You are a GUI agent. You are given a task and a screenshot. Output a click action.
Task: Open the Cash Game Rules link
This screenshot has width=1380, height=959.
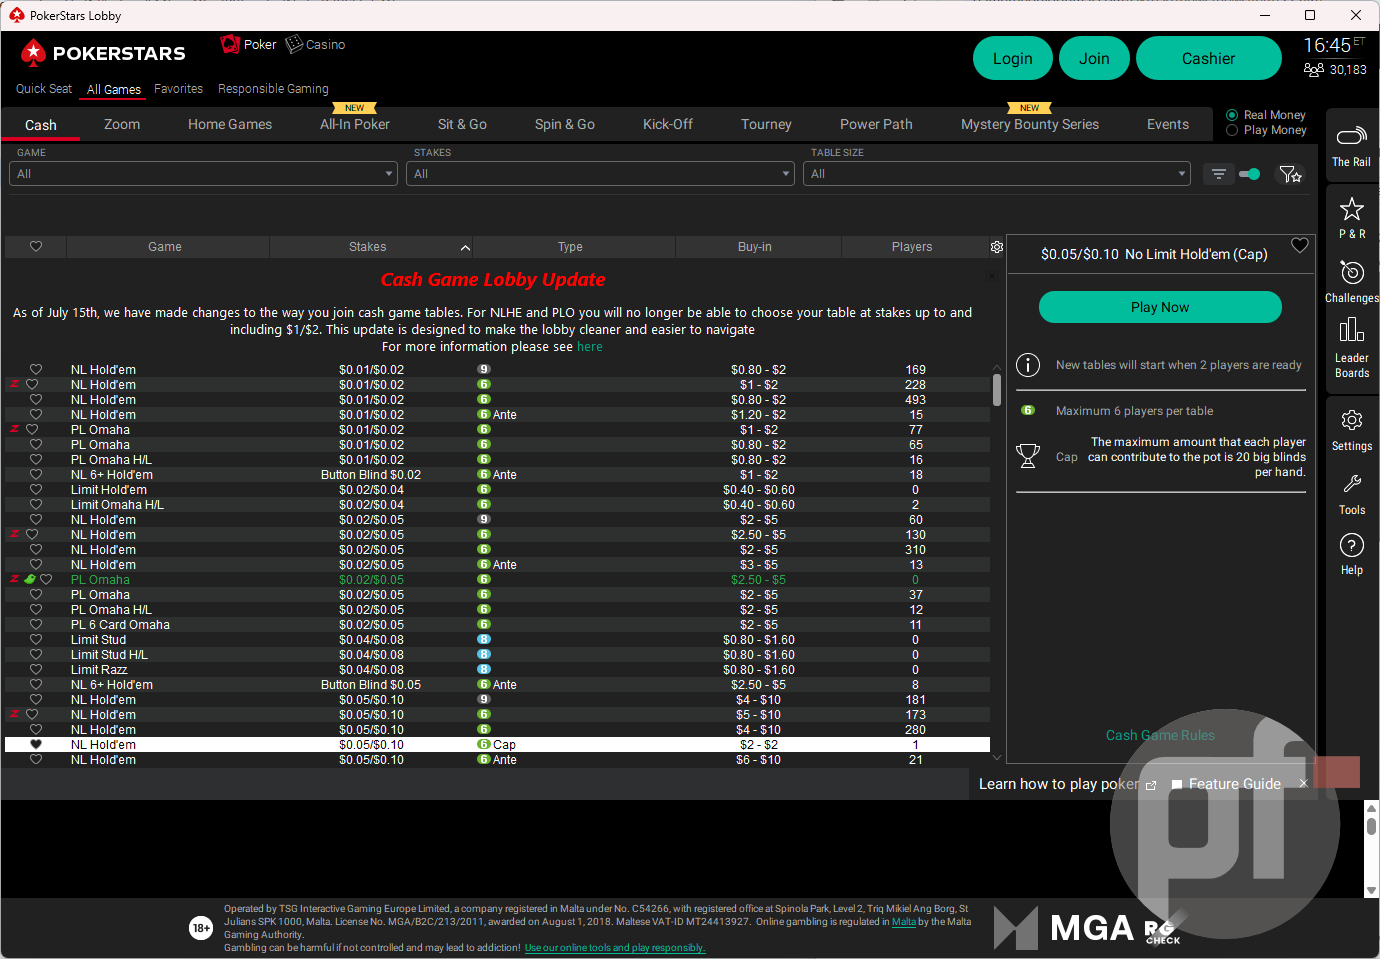(1160, 735)
